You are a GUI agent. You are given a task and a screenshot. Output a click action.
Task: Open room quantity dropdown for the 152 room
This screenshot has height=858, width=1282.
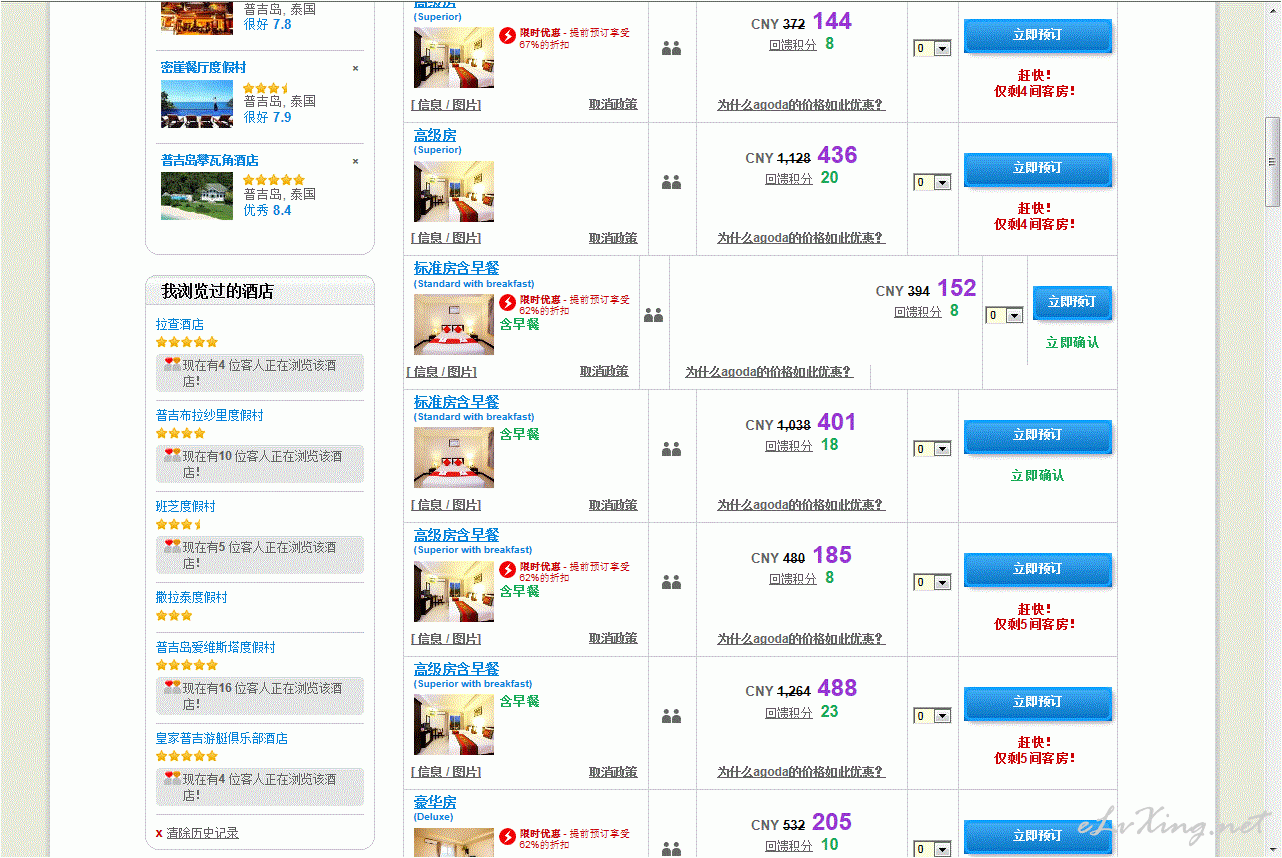[1004, 315]
